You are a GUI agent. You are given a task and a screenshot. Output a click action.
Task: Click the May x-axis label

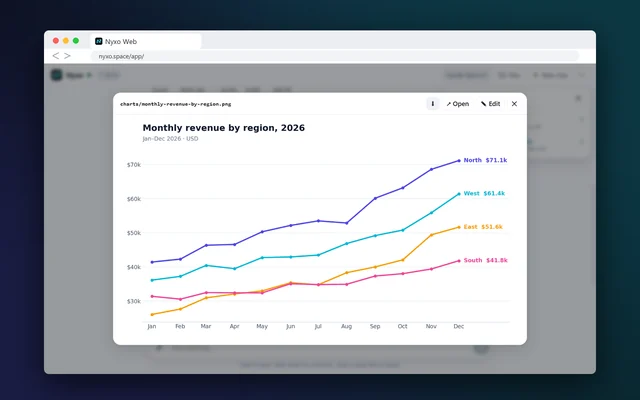pyautogui.click(x=262, y=326)
